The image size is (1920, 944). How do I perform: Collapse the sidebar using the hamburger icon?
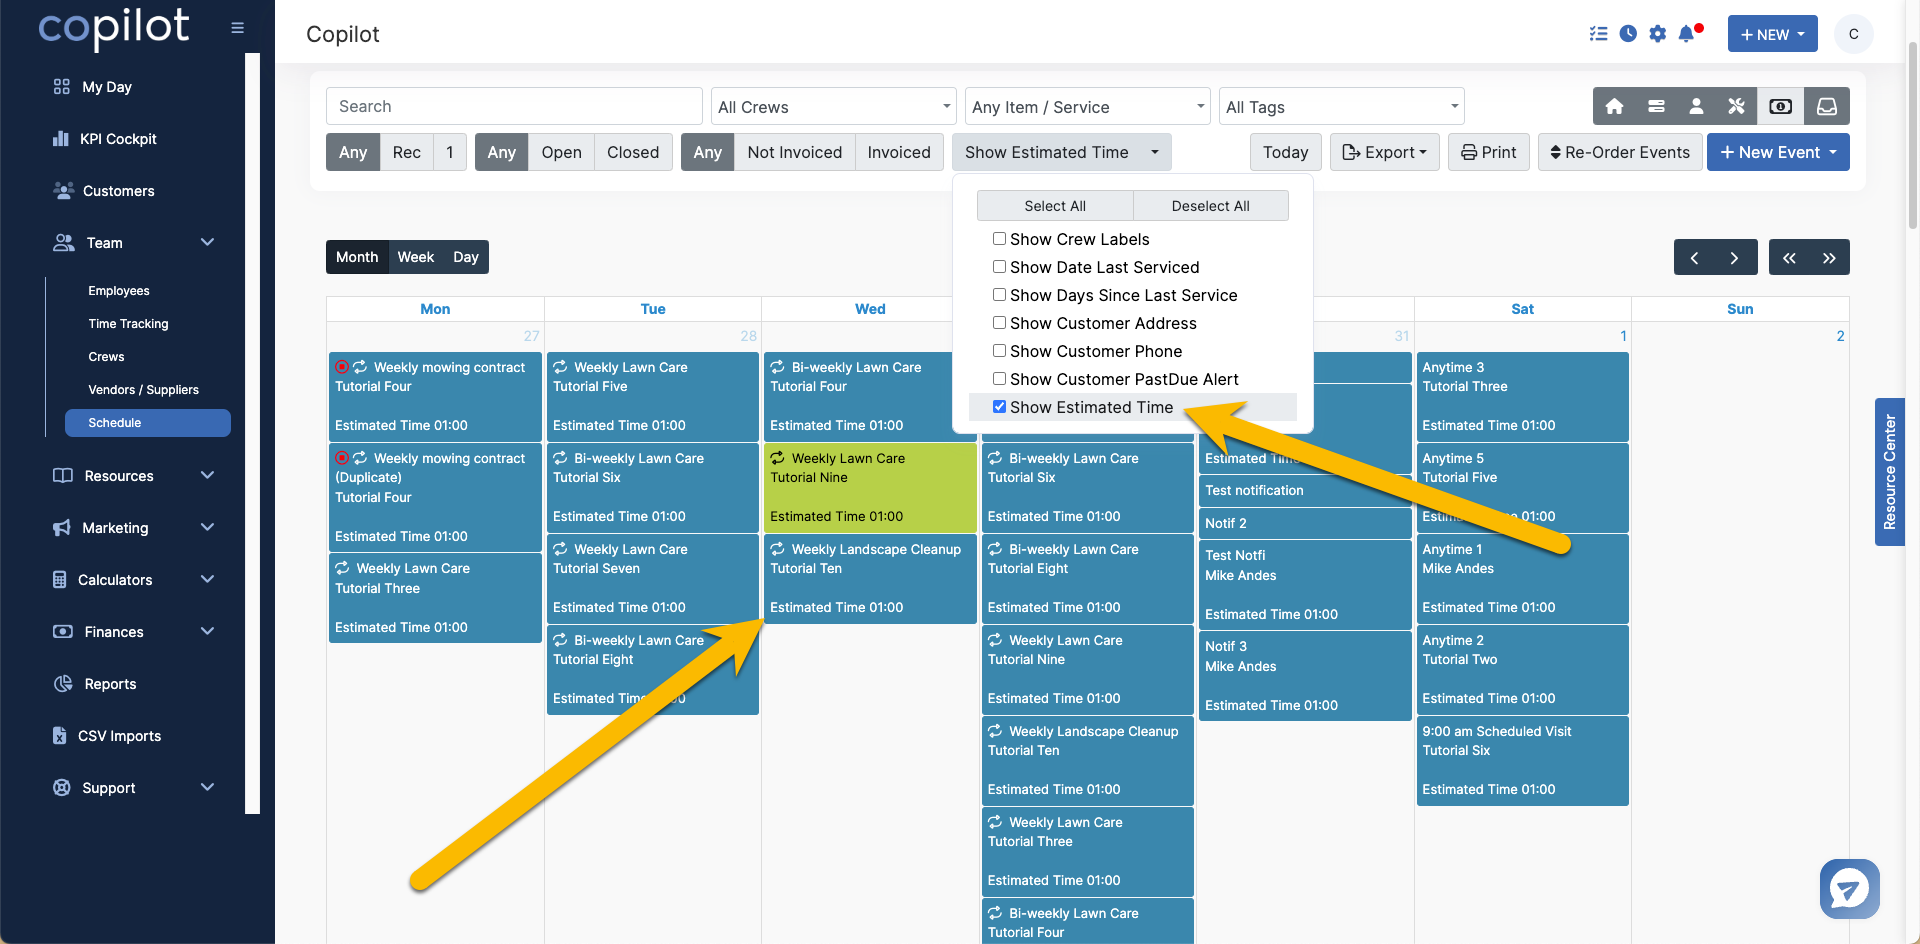[237, 28]
